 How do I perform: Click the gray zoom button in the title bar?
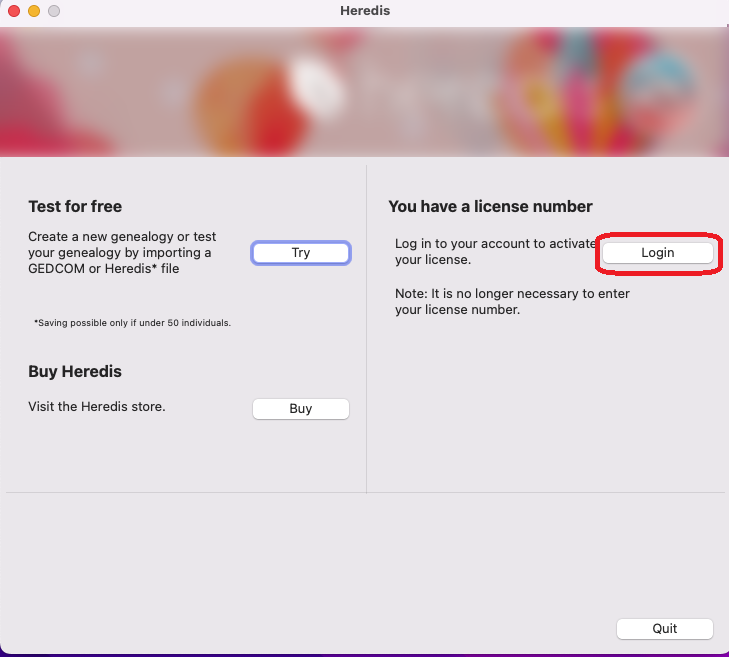coord(54,11)
